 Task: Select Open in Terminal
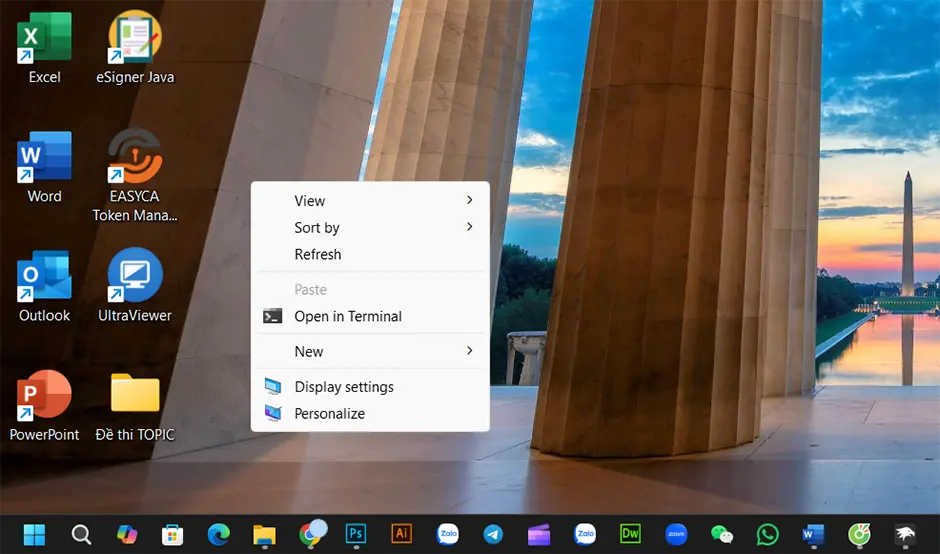[x=370, y=316]
